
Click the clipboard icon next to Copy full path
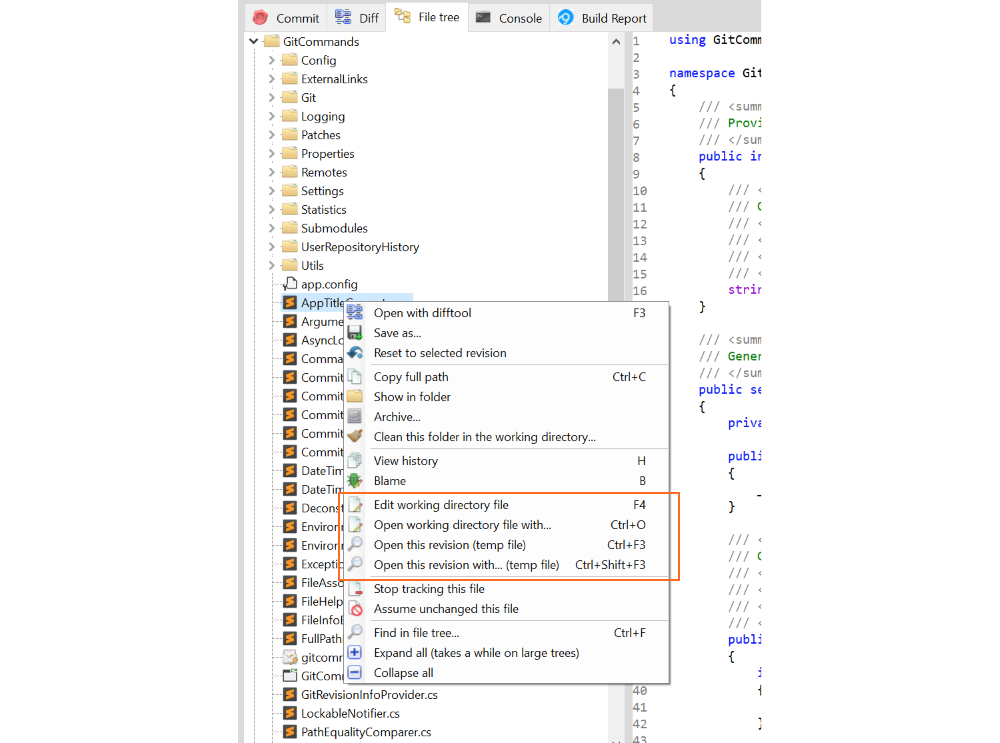(355, 377)
